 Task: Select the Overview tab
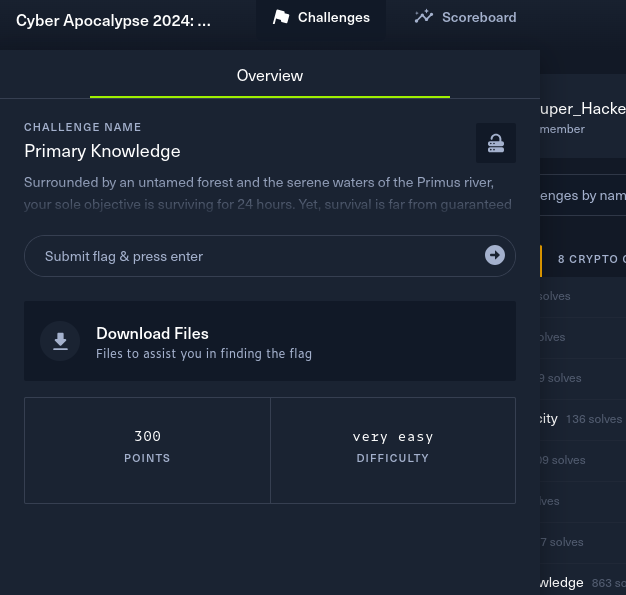pyautogui.click(x=270, y=76)
